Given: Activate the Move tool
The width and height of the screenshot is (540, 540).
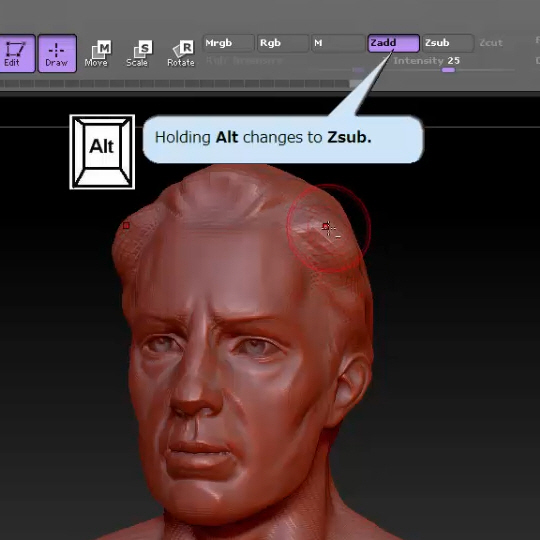Looking at the screenshot, I should point(97,53).
